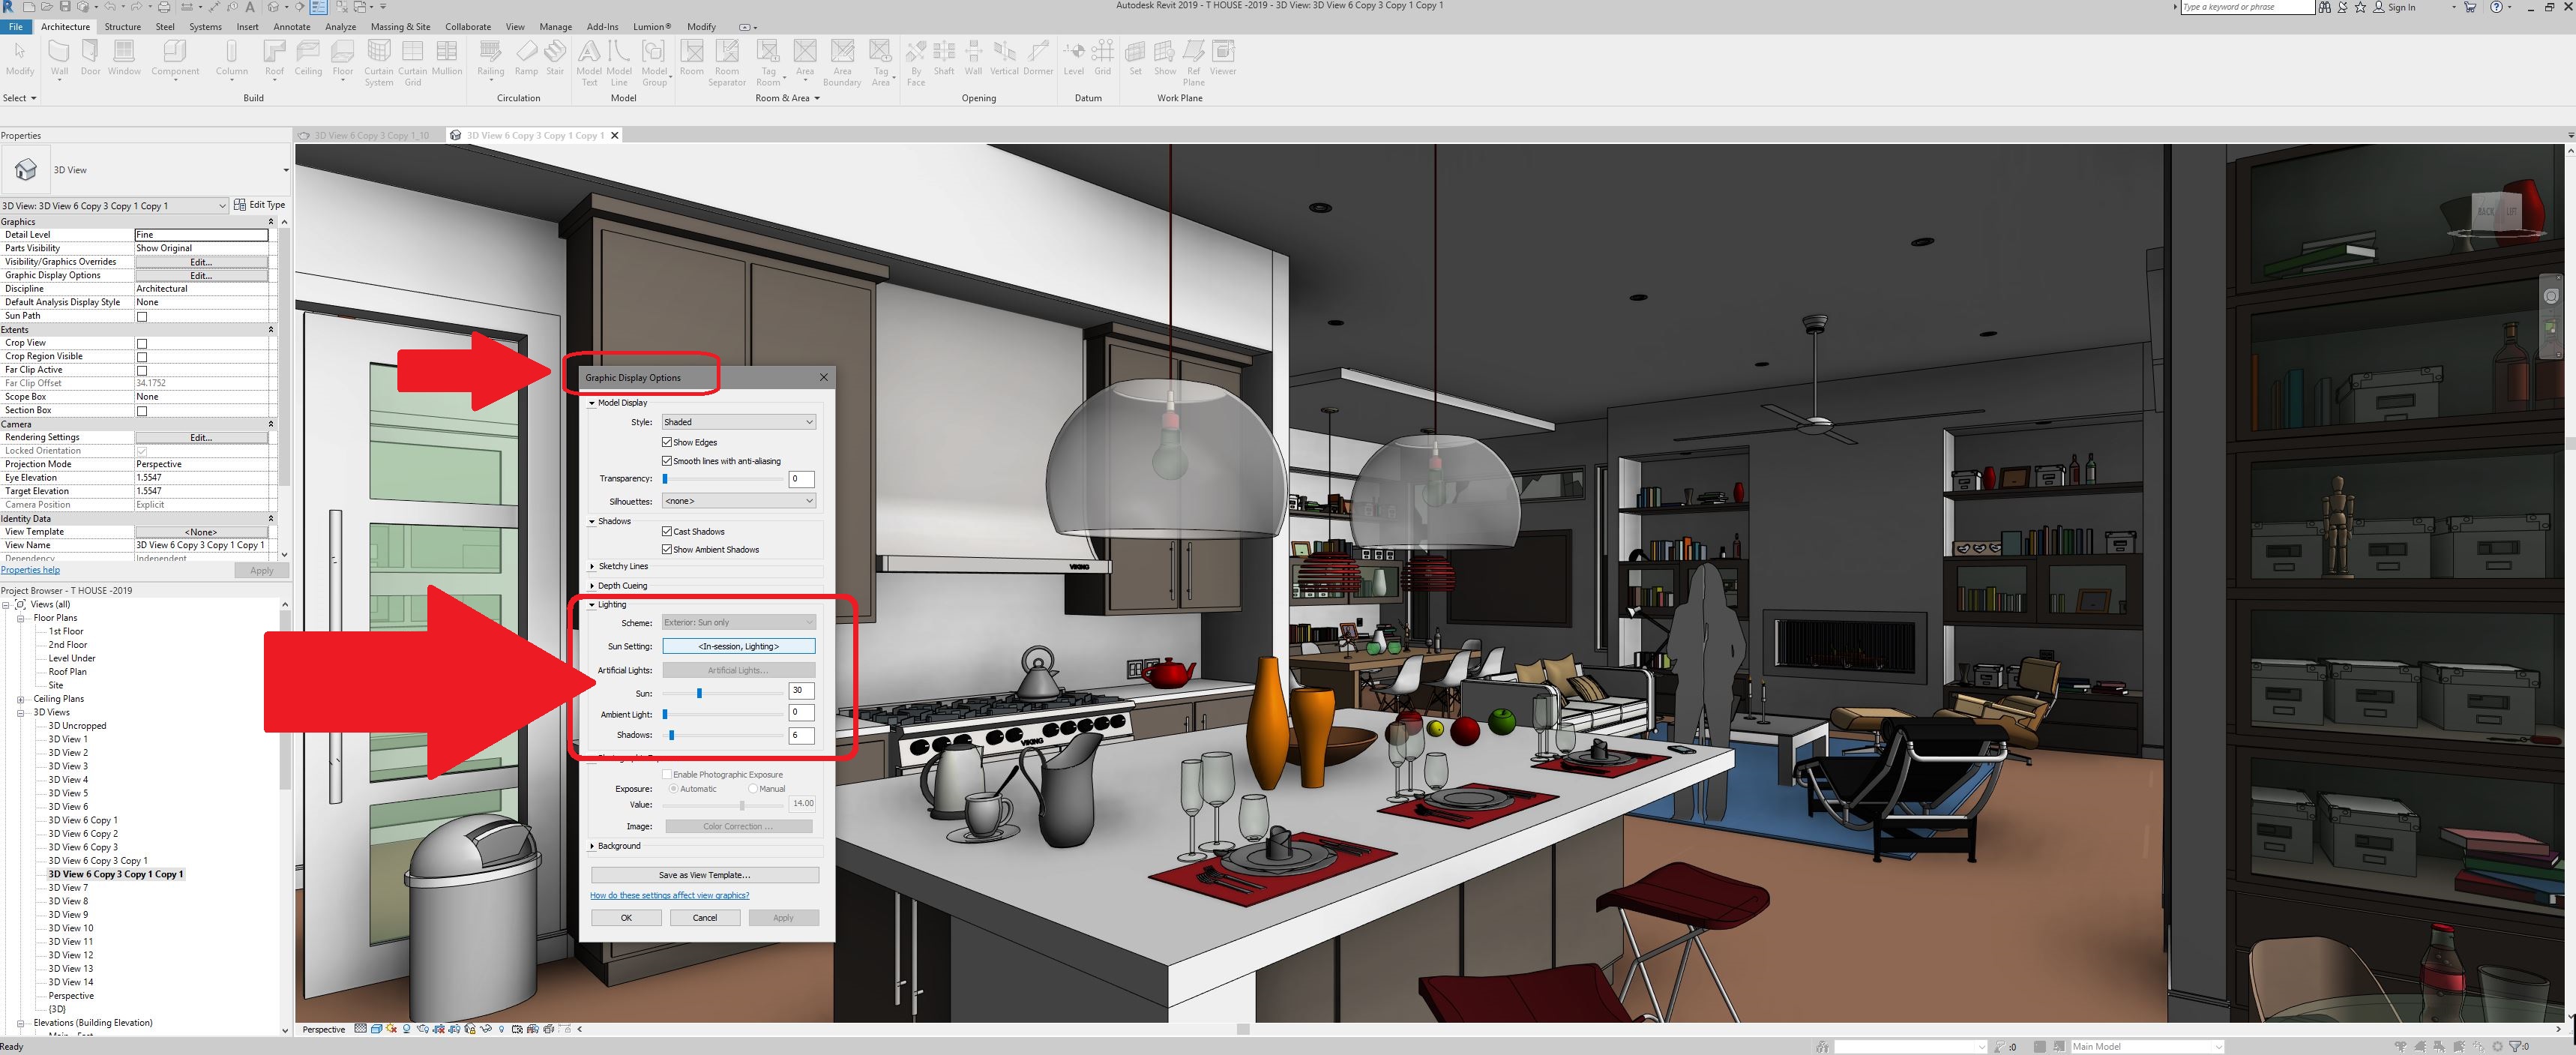Viewport: 2576px width, 1055px height.
Task: Expand the Background section
Action: (x=591, y=845)
